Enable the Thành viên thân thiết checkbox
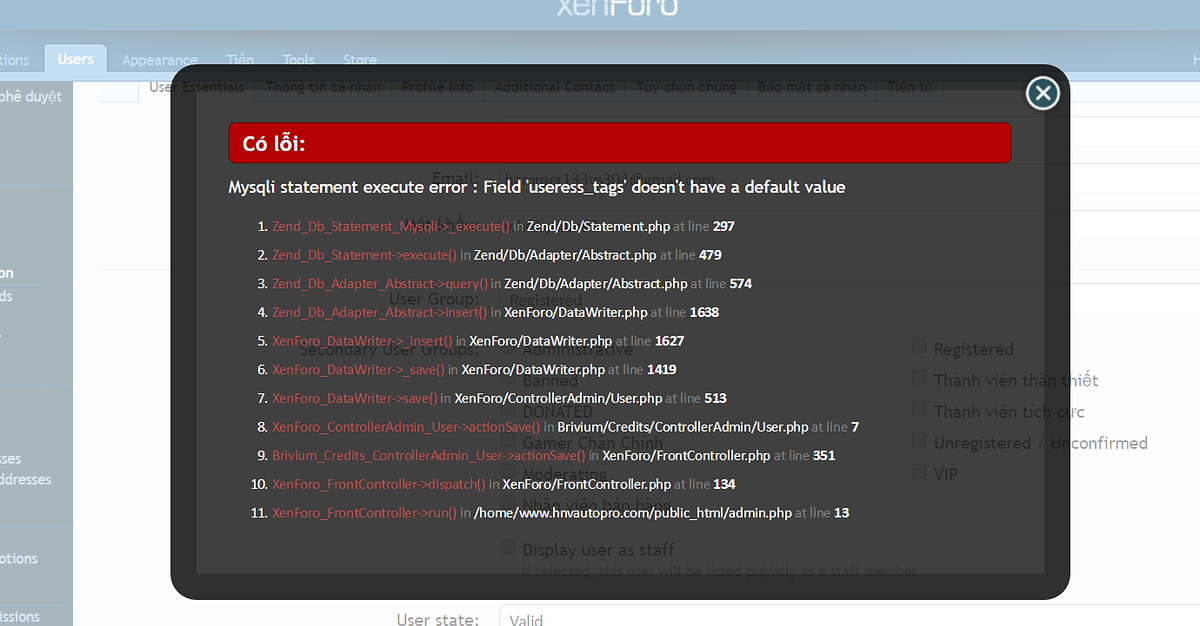 919,378
